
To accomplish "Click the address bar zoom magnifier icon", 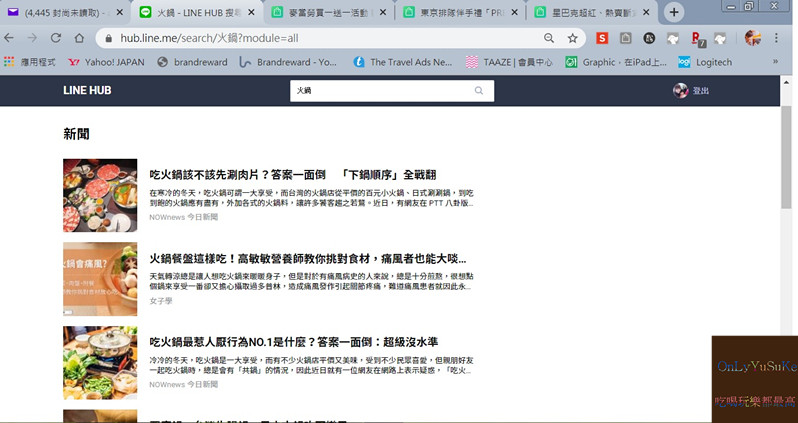I will click(x=549, y=38).
